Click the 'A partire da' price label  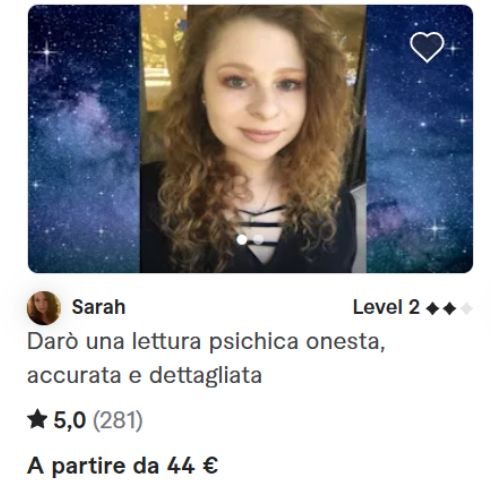click(93, 466)
